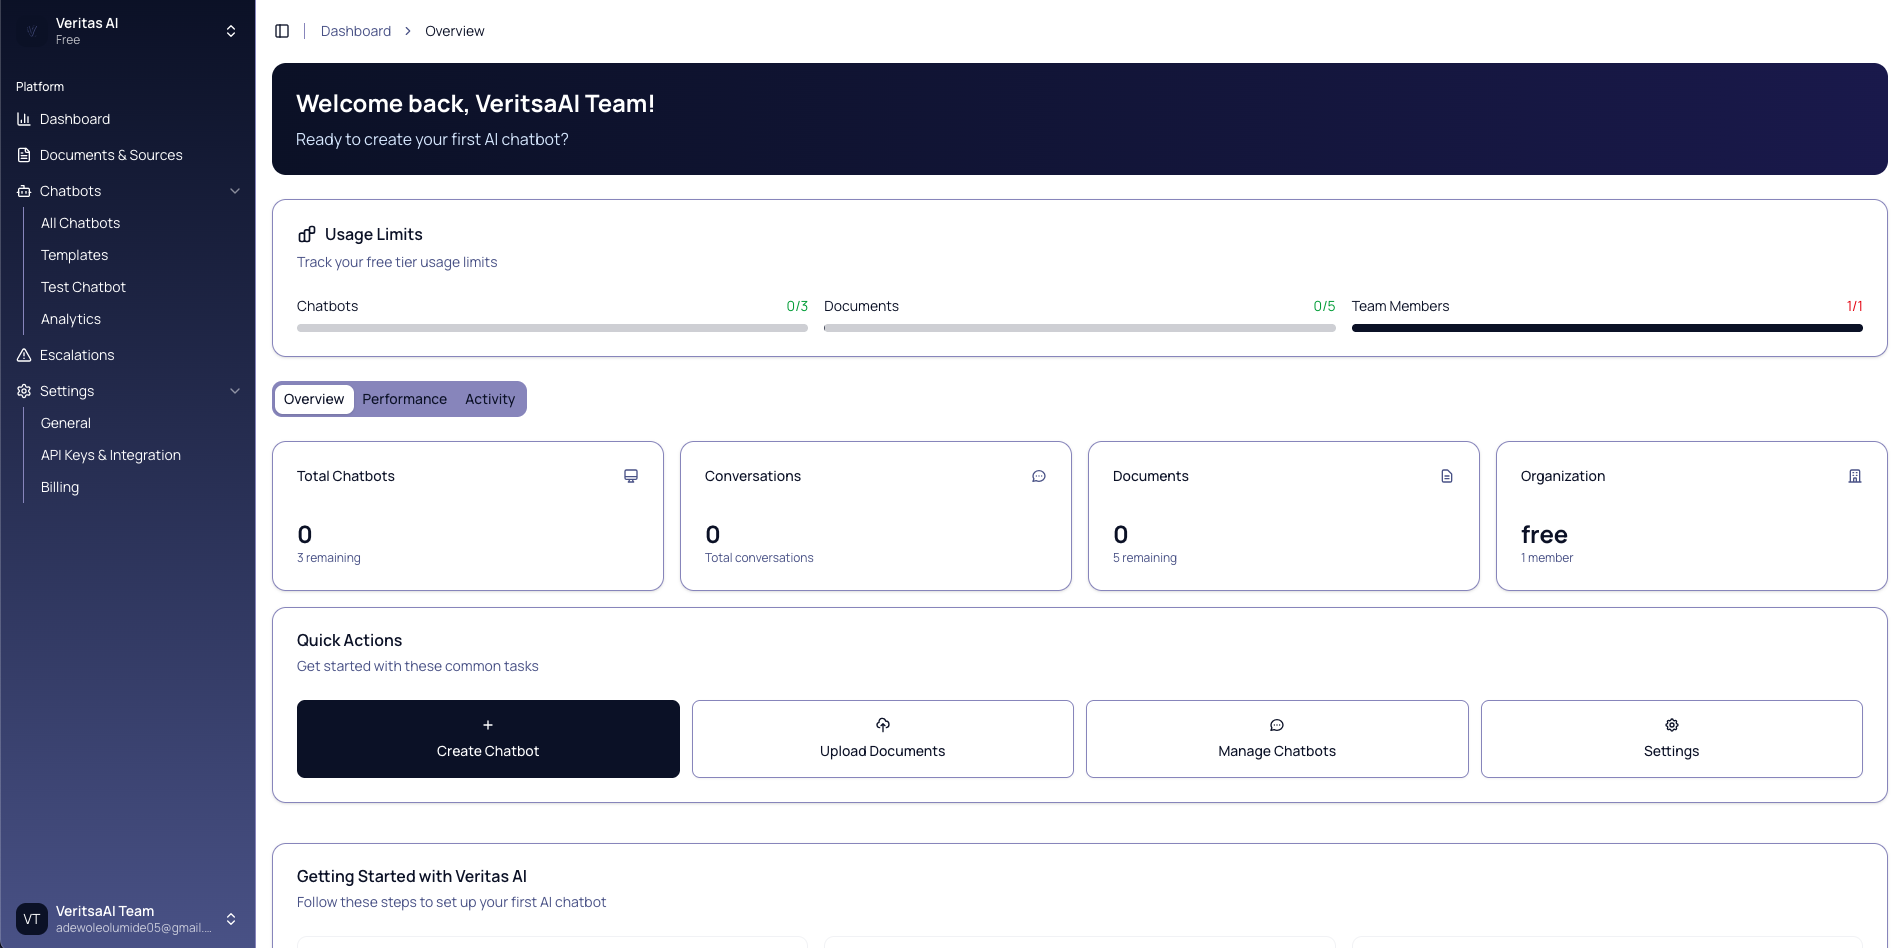Open Escalations from the sidebar
This screenshot has height=948, width=1901.
tap(76, 355)
